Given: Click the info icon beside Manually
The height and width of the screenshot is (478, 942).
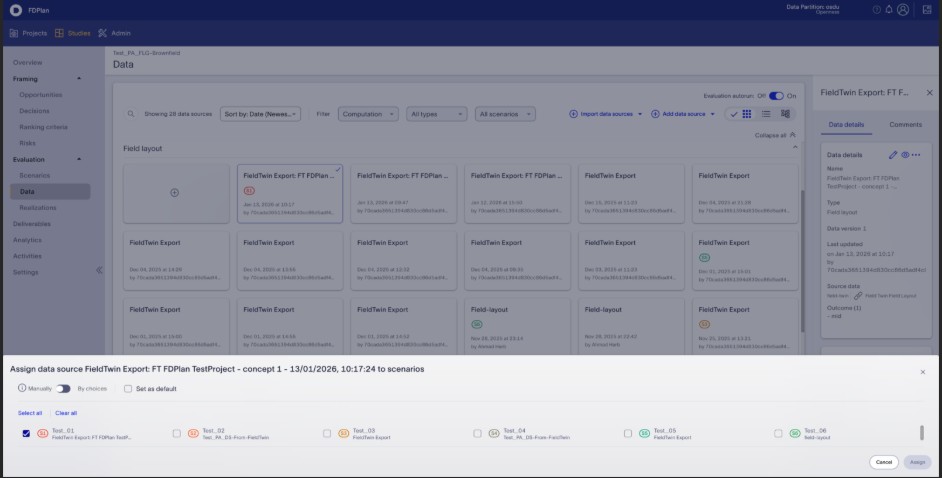Looking at the screenshot, I should point(22,388).
